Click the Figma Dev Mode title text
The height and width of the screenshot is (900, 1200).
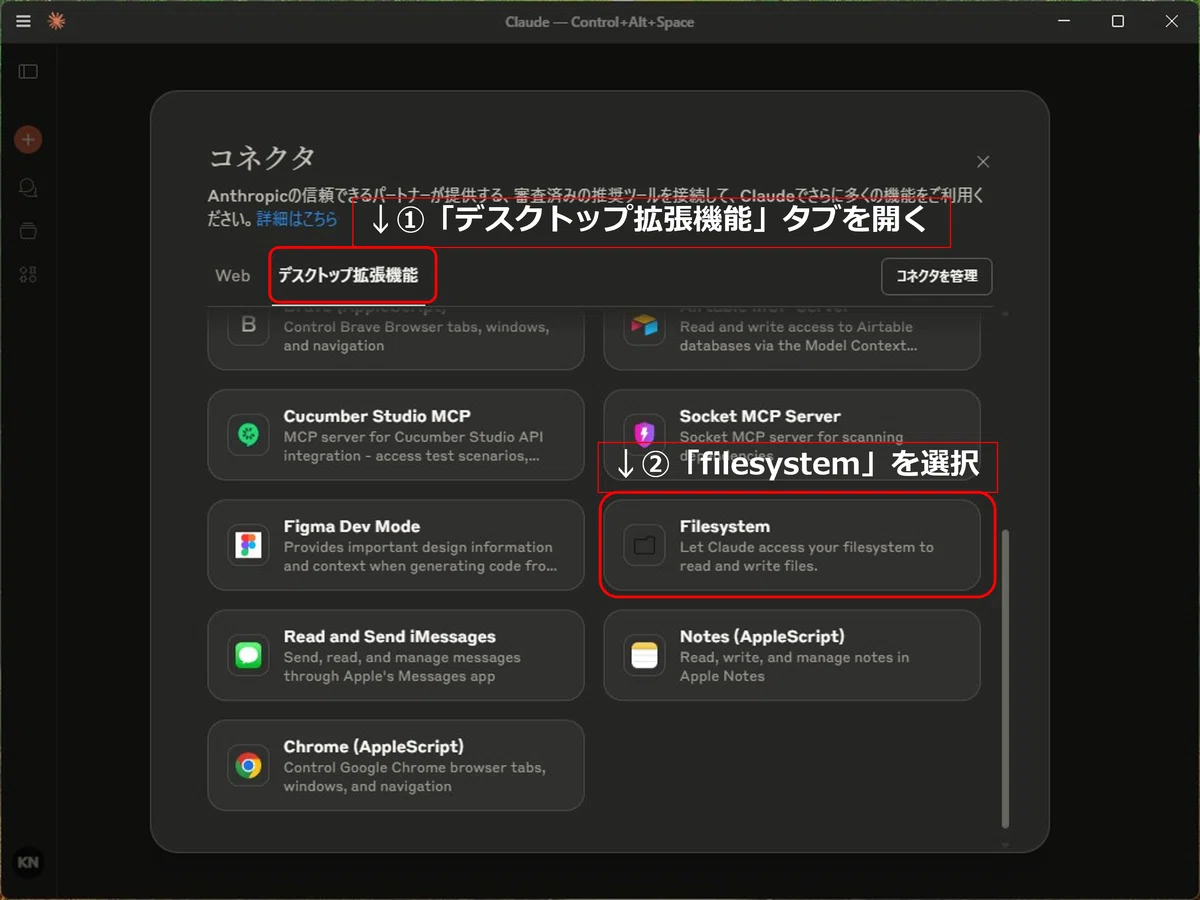click(x=352, y=526)
